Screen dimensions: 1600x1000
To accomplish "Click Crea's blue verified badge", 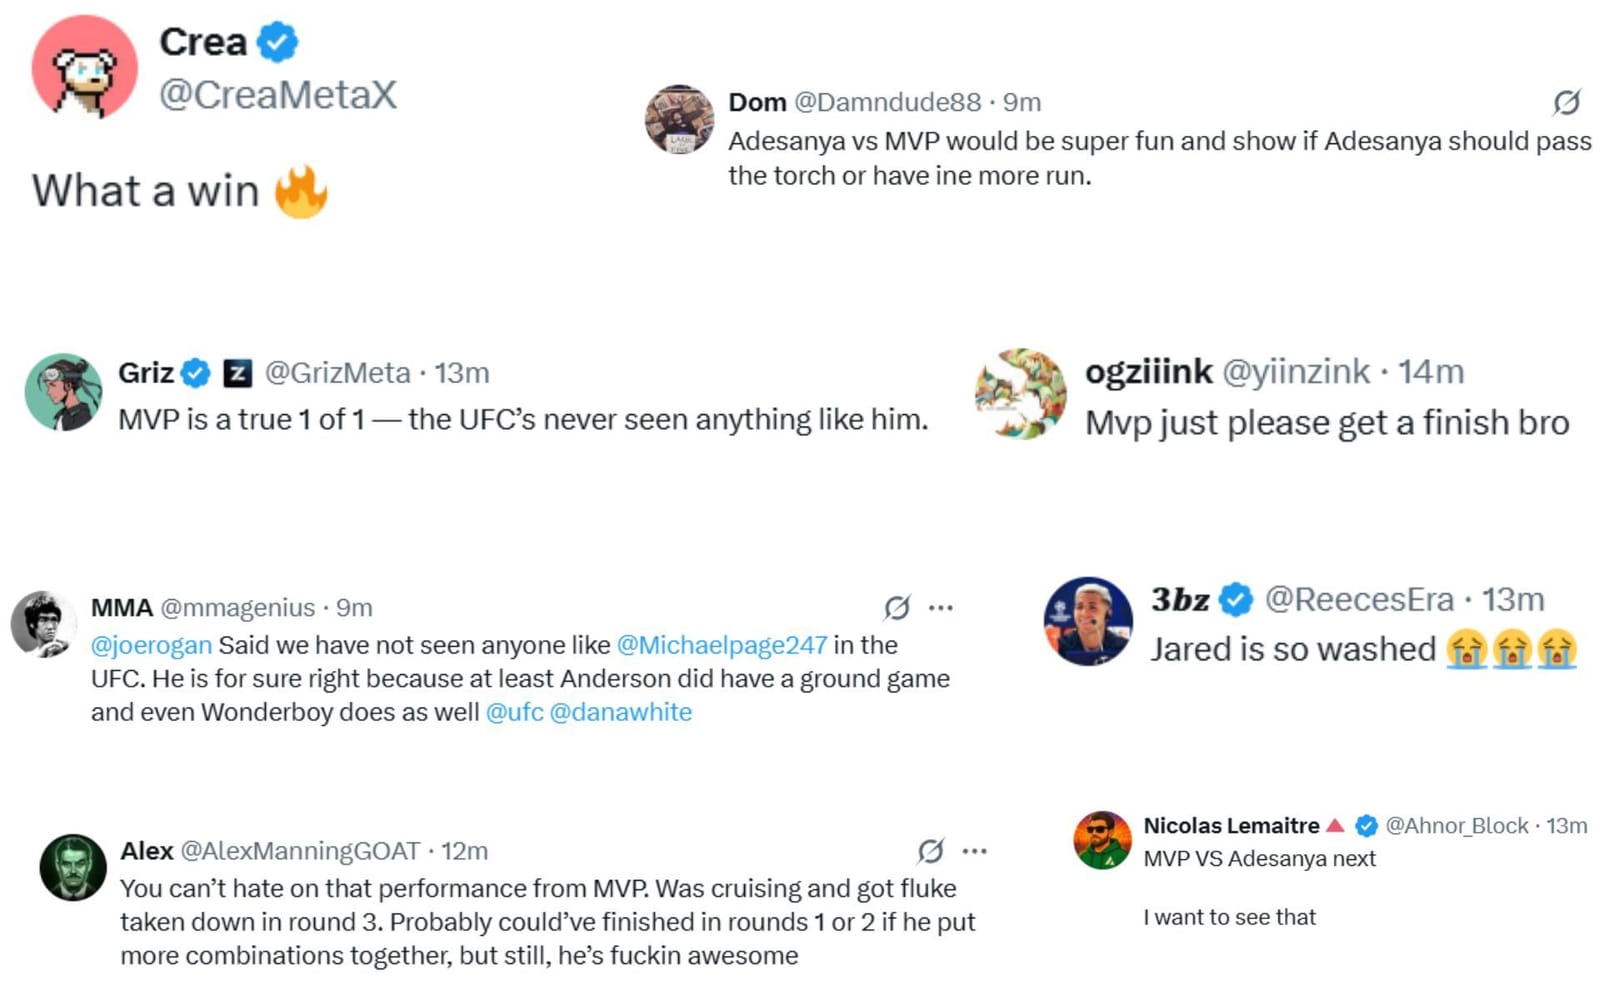I will [x=278, y=41].
